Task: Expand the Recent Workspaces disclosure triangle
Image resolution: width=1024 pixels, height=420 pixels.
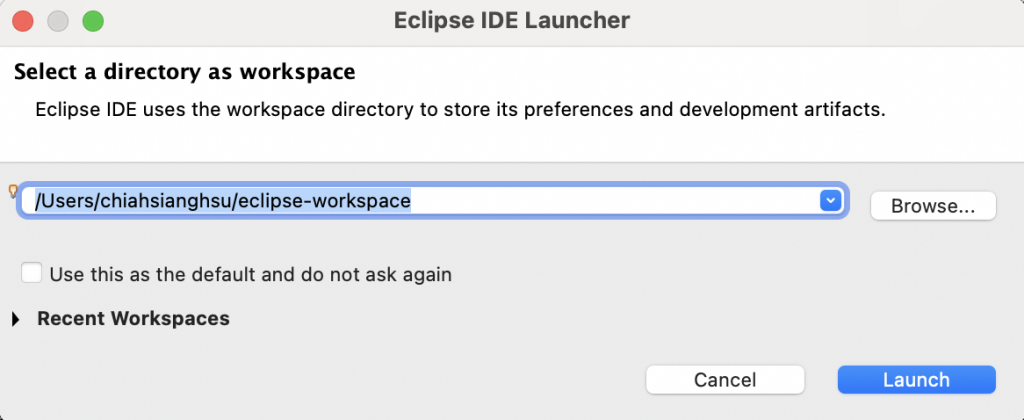Action: (x=17, y=319)
